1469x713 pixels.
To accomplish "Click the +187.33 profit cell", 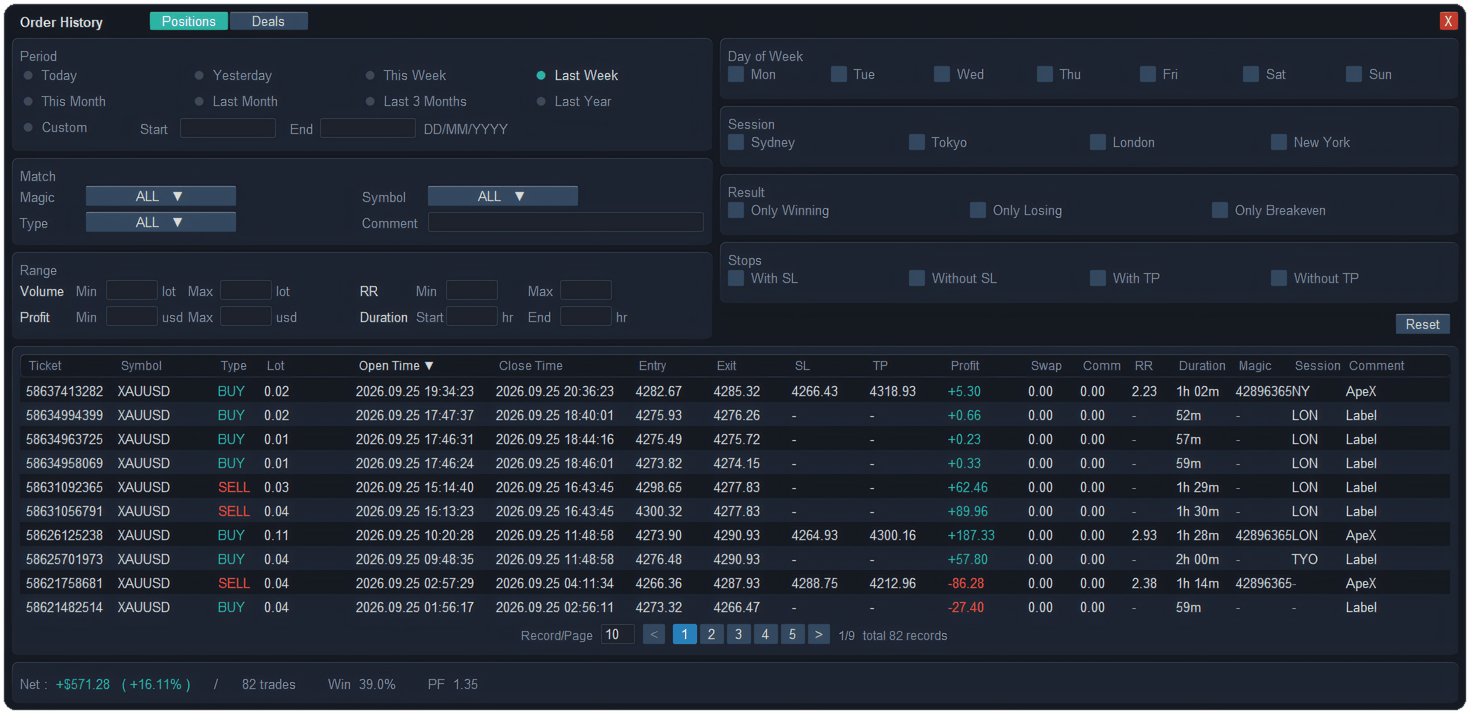I will pyautogui.click(x=971, y=535).
